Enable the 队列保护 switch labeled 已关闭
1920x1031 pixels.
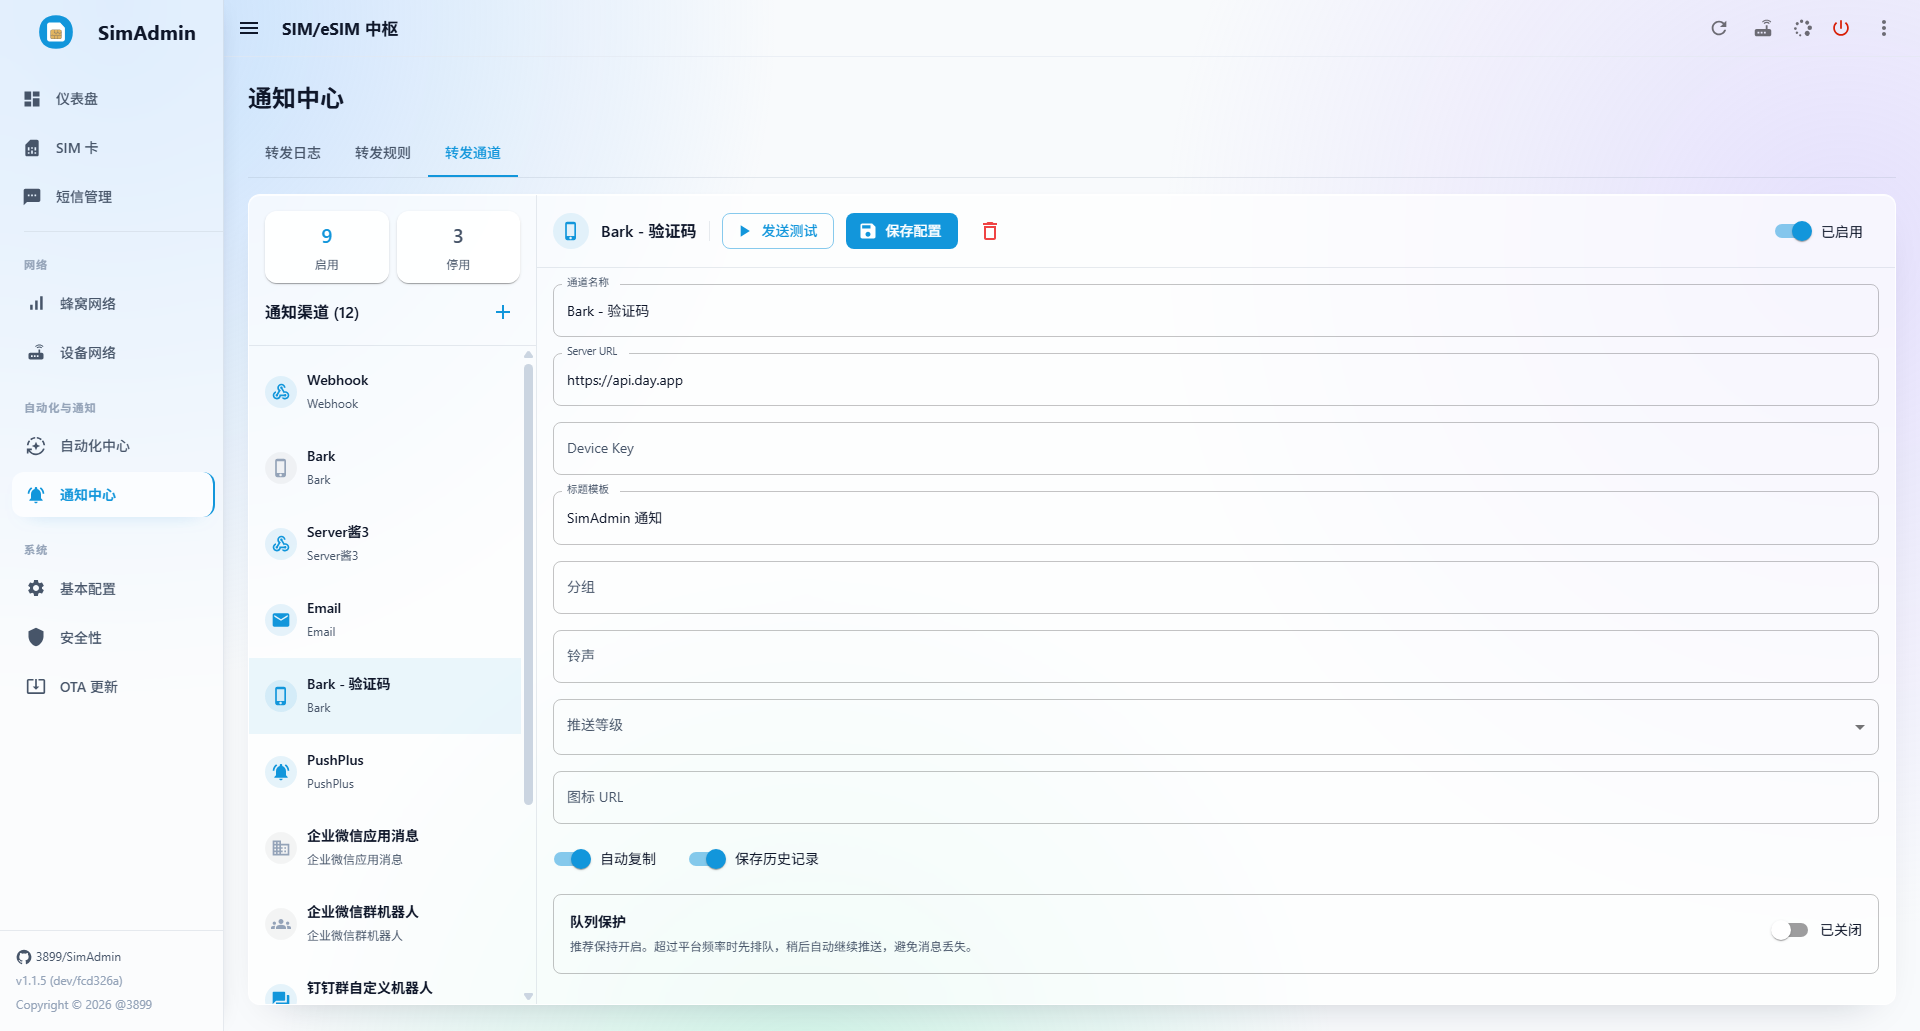click(1790, 930)
